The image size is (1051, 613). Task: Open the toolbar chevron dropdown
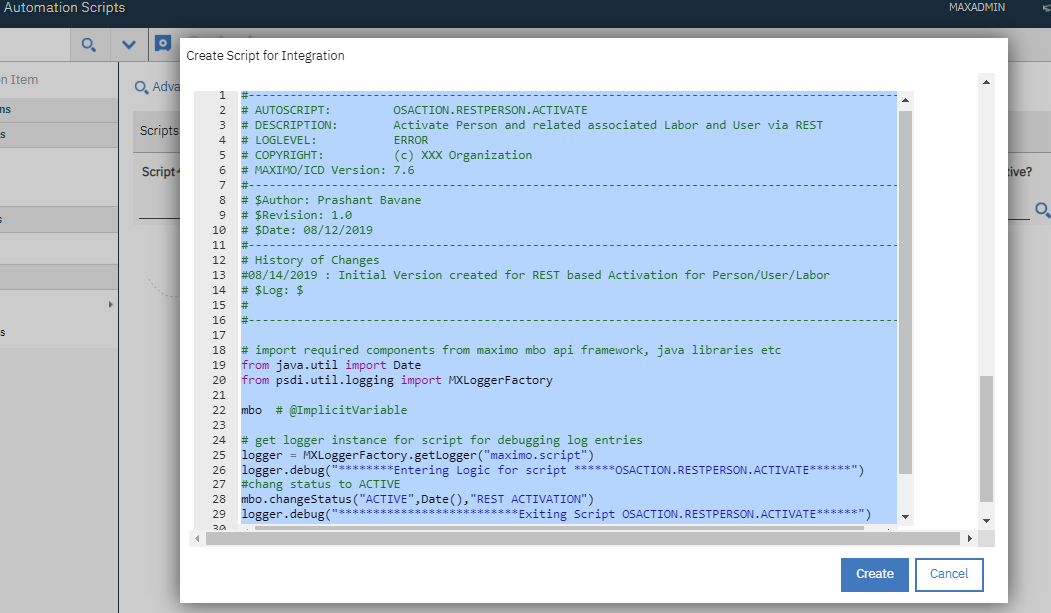pos(129,44)
